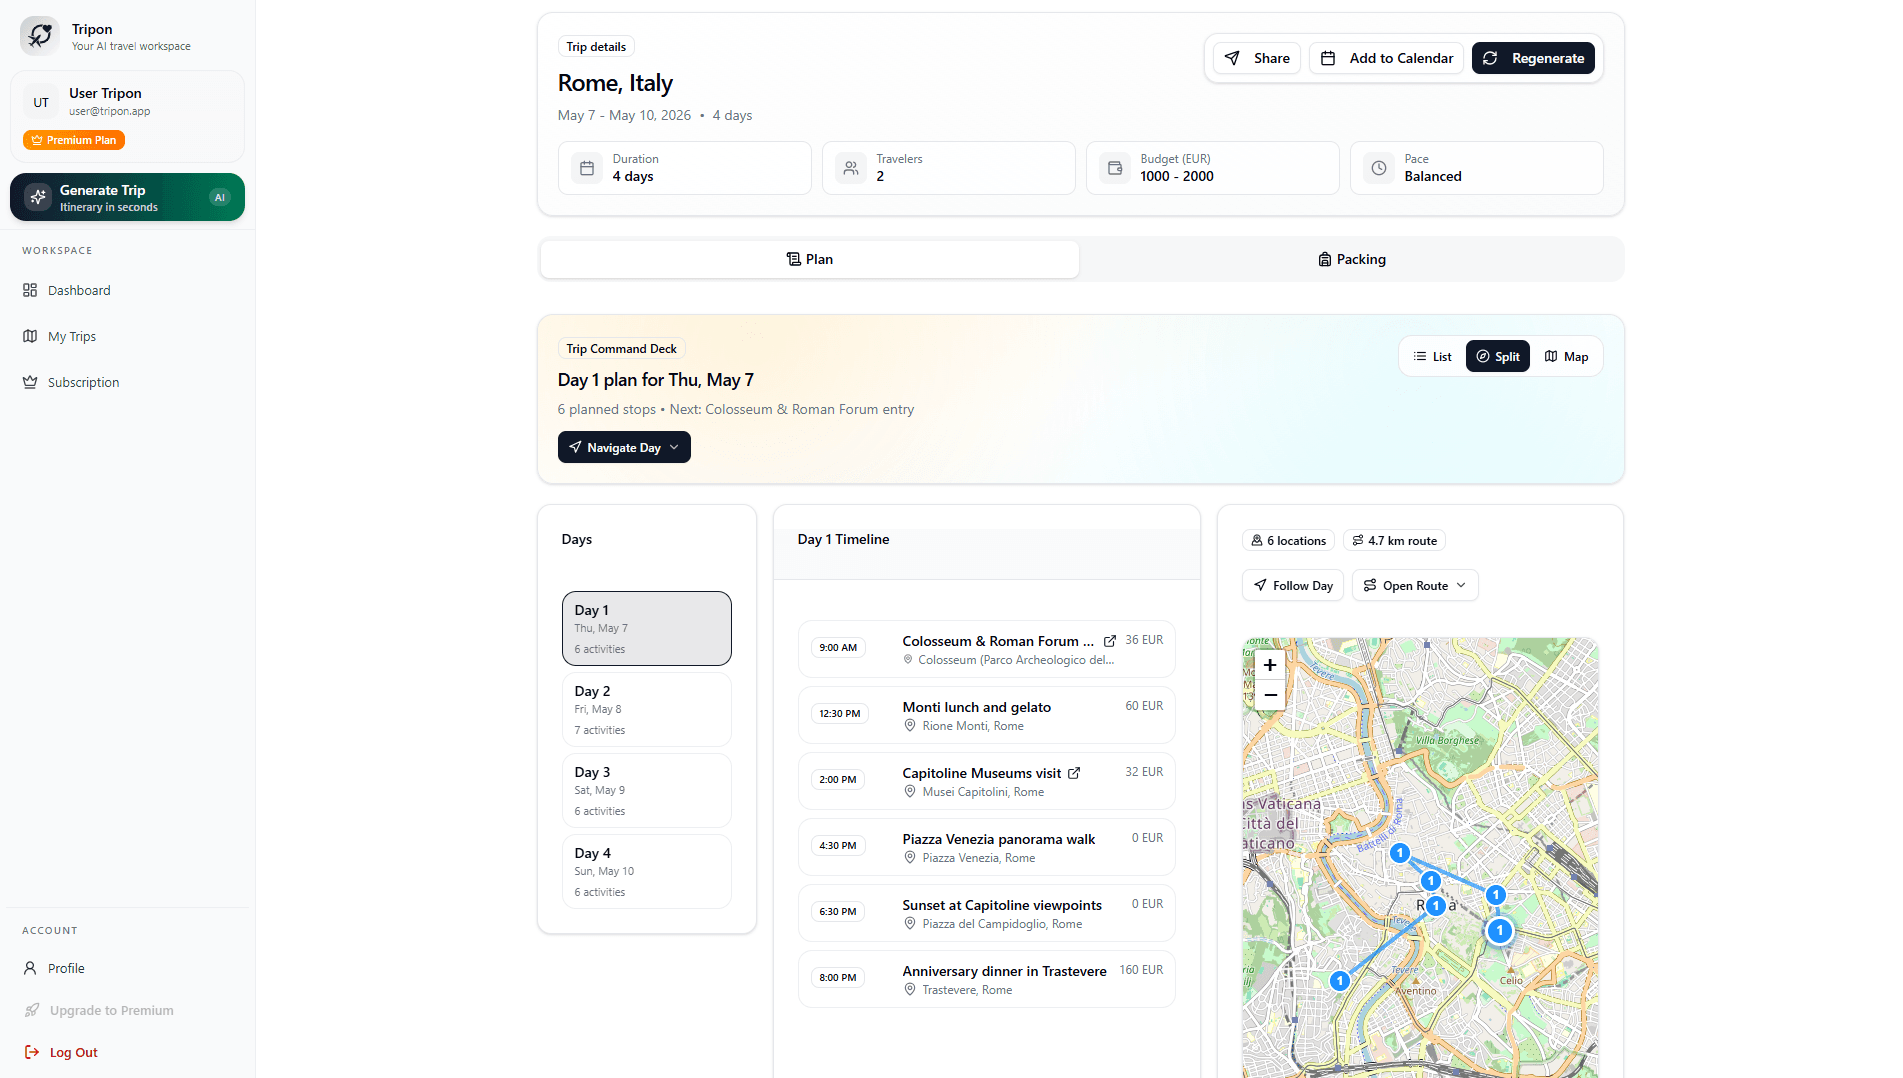Switch timeline view to Map mode
1903x1078 pixels.
(1566, 356)
